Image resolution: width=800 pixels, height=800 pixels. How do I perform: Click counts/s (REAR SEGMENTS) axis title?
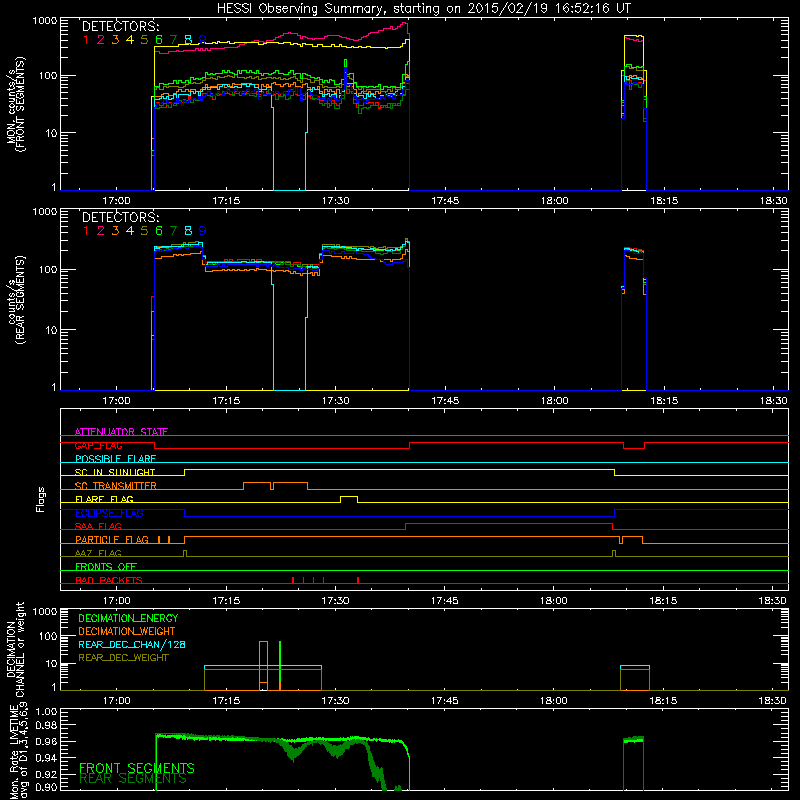tap(16, 299)
